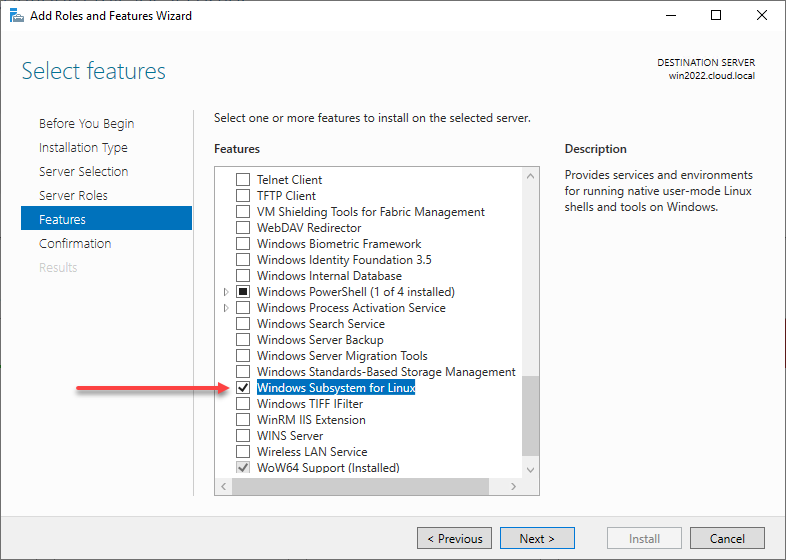
Task: Go to the Server Roles step
Action: point(73,196)
